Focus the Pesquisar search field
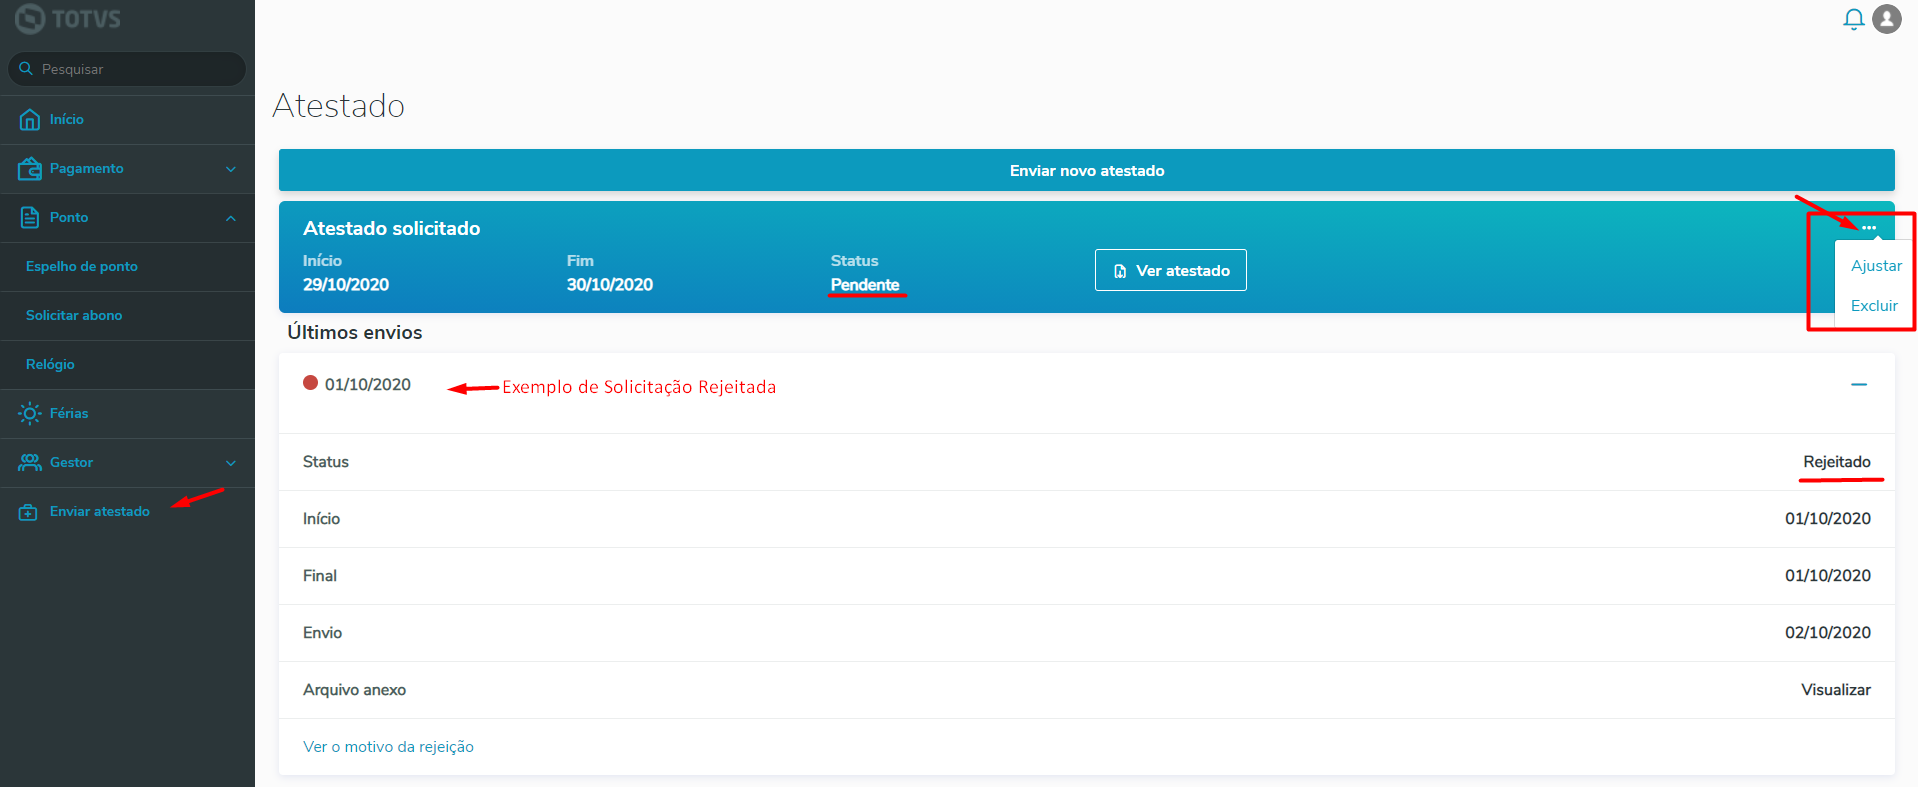The width and height of the screenshot is (1918, 787). [x=127, y=69]
